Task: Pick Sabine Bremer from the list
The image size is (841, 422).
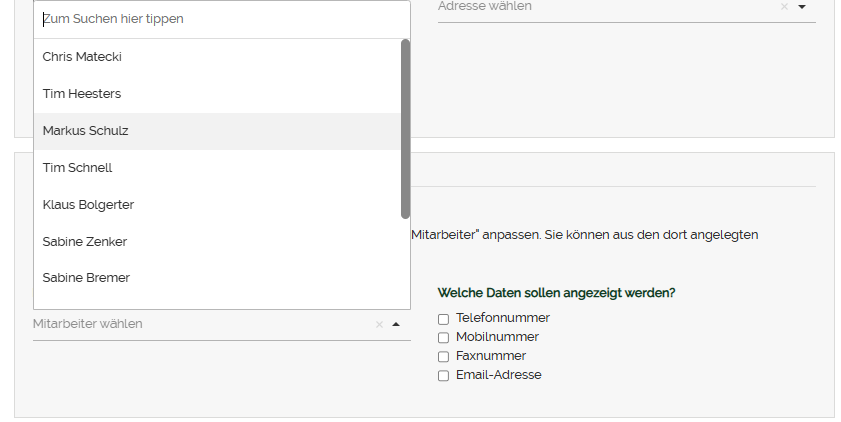Action: [x=86, y=278]
